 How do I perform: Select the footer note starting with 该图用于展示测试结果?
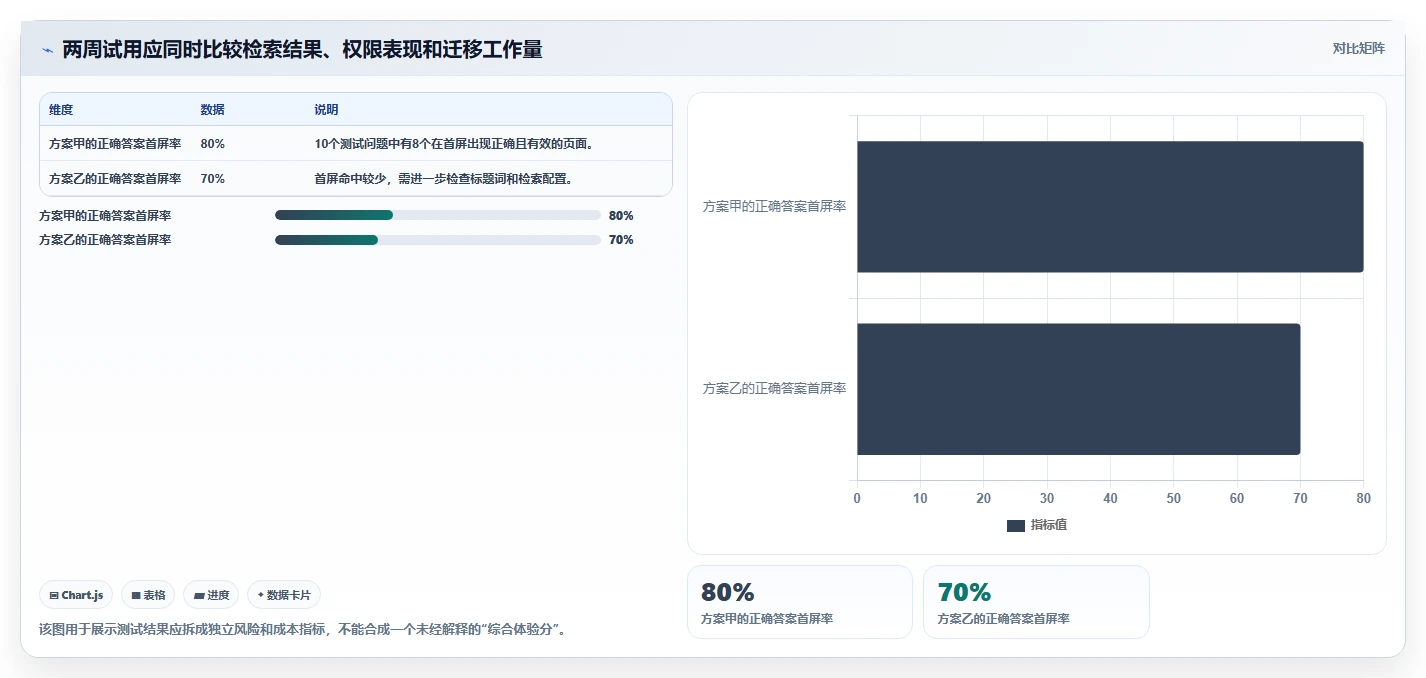303,630
